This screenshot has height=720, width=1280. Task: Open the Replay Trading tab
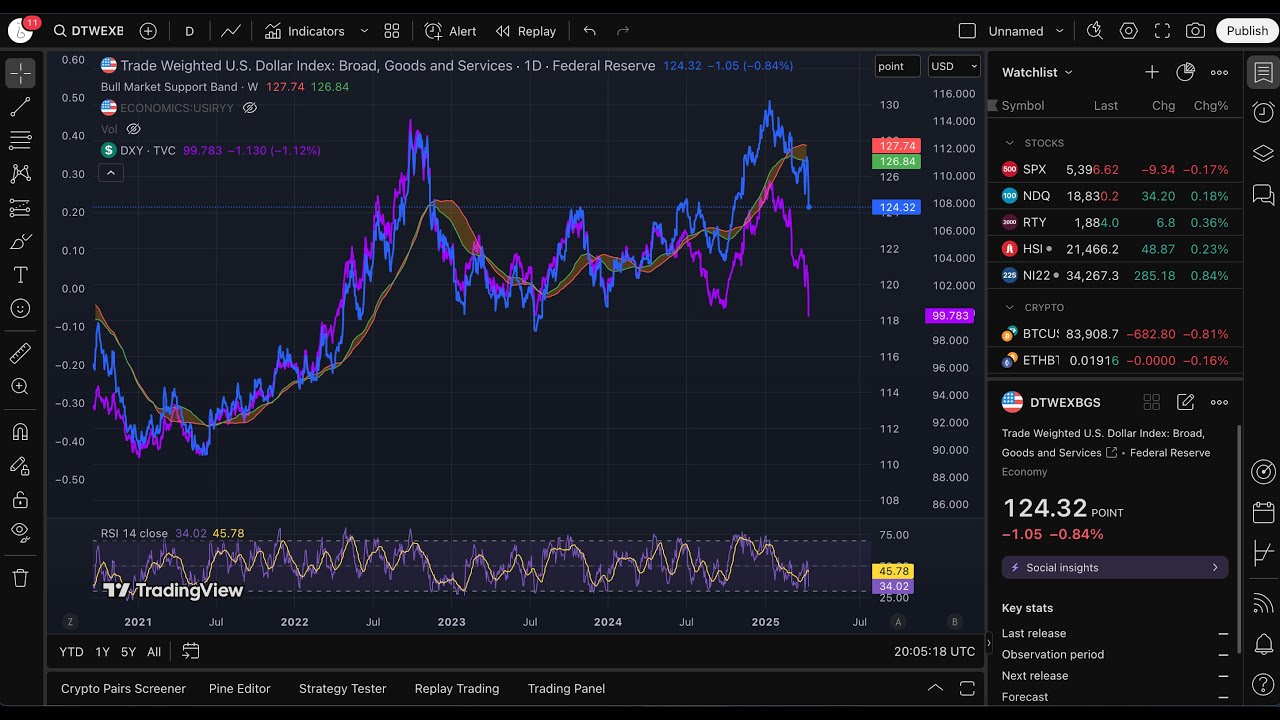click(x=457, y=688)
